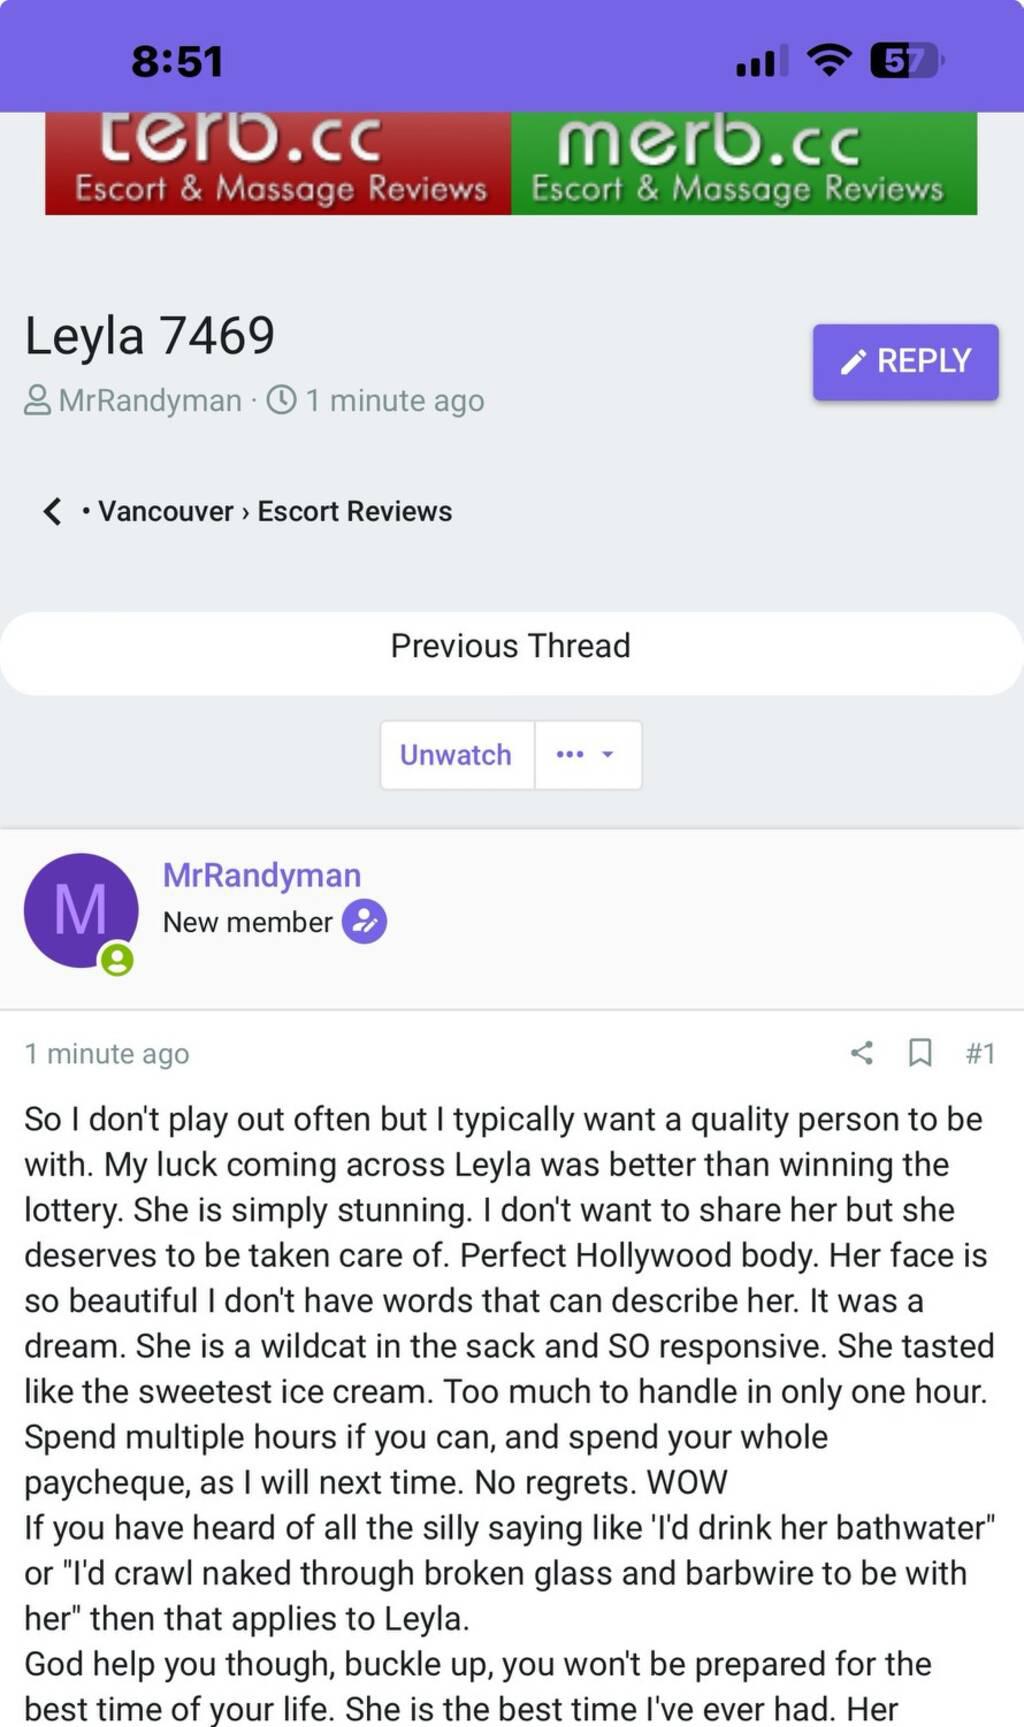This screenshot has width=1024, height=1727.
Task: Open MrRandyman profile link in post
Action: coord(262,875)
